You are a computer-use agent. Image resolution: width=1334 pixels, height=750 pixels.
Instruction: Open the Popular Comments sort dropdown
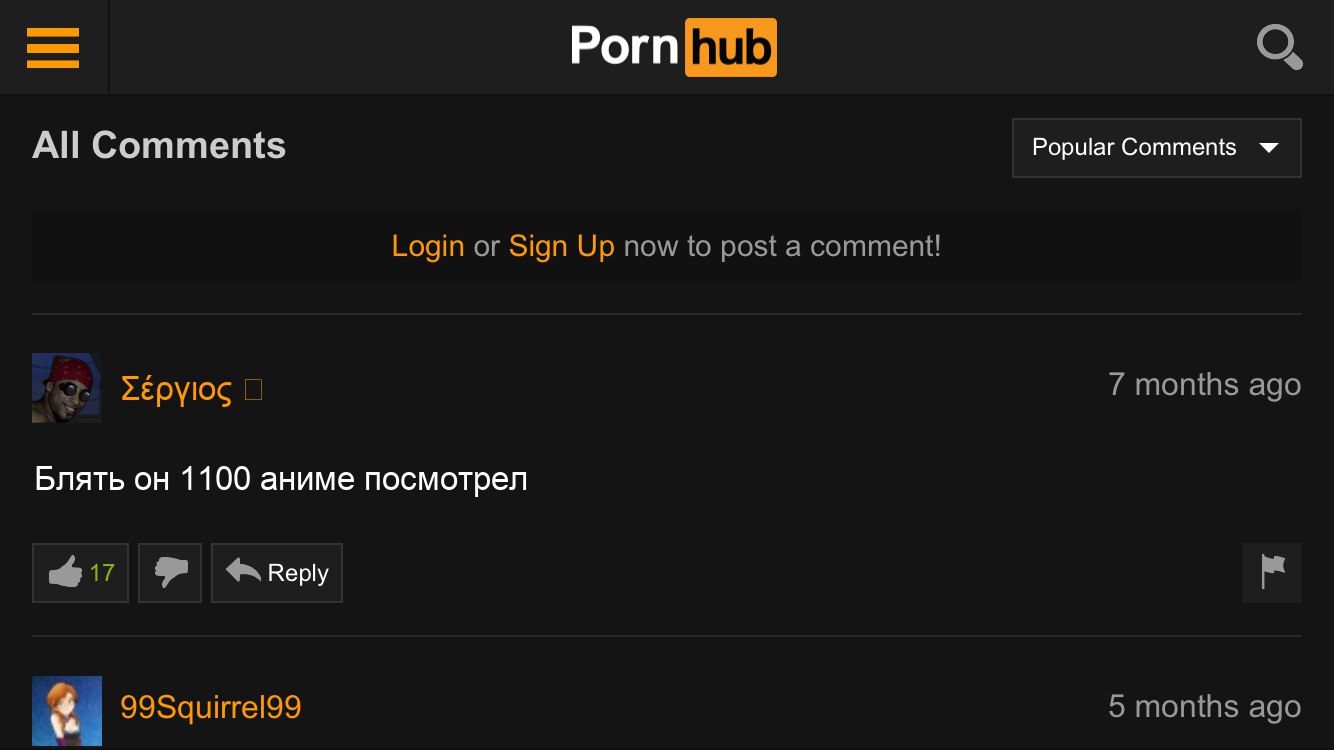point(1157,148)
